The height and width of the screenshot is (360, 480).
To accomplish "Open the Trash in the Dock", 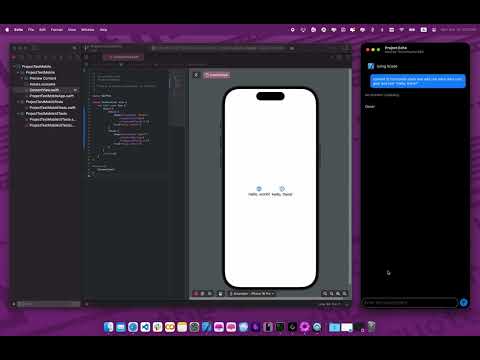I will pyautogui.click(x=371, y=327).
